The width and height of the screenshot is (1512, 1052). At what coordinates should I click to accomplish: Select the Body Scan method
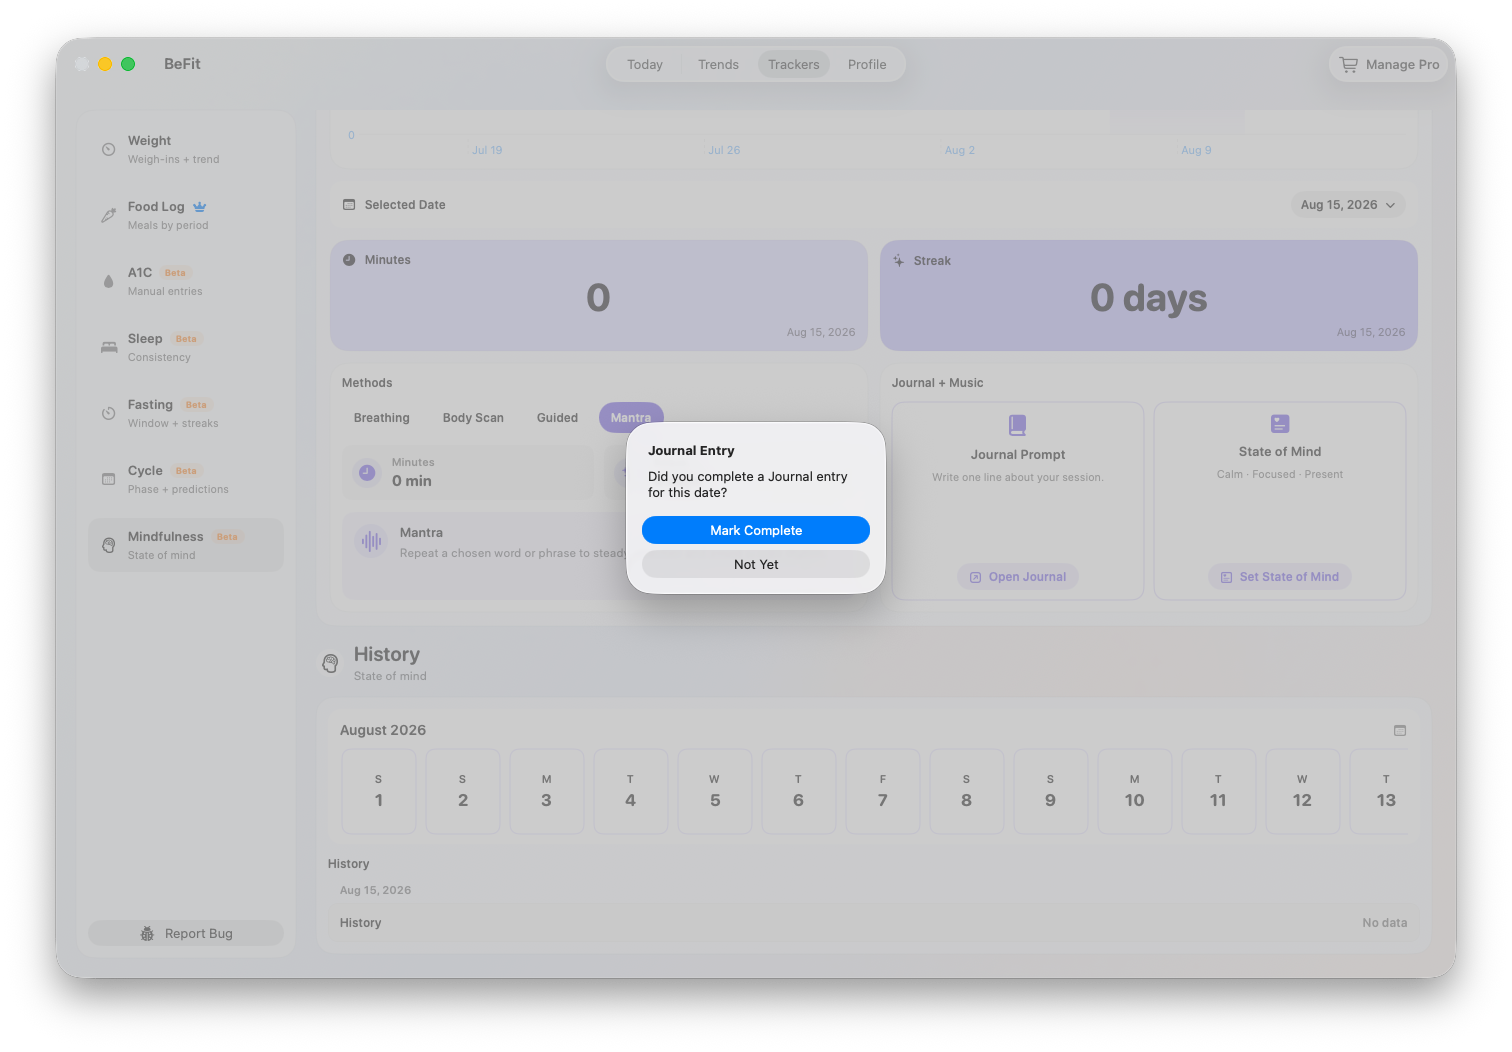pos(473,418)
